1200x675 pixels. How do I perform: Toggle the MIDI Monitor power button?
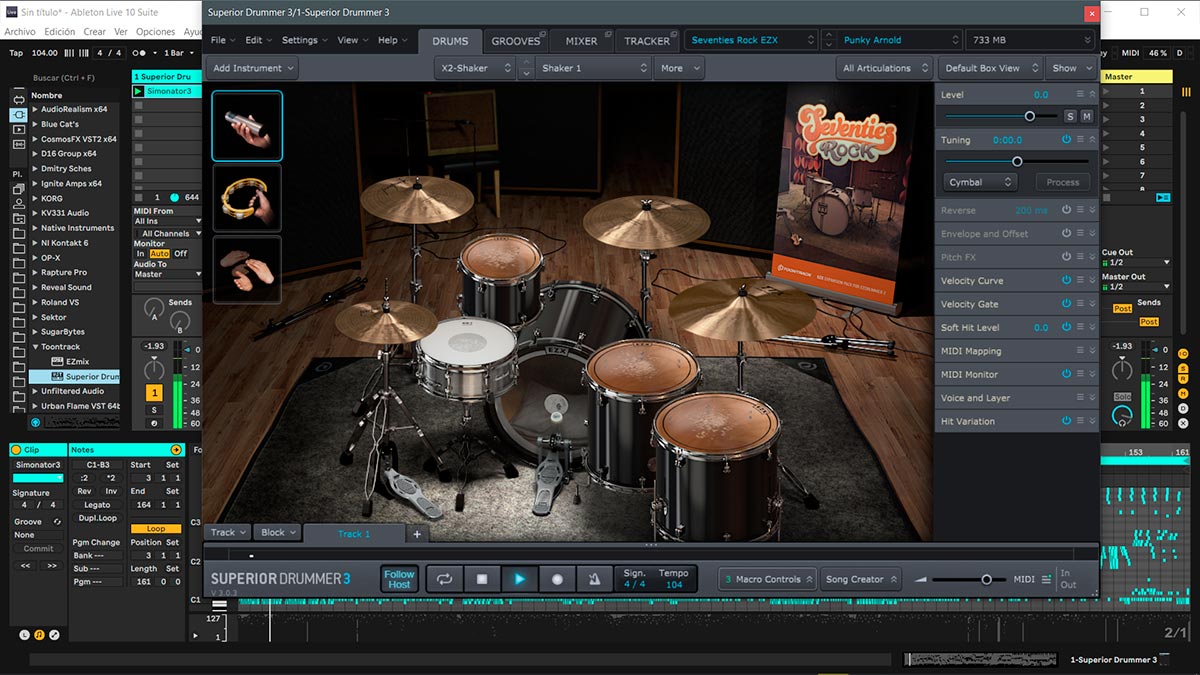(x=1066, y=374)
